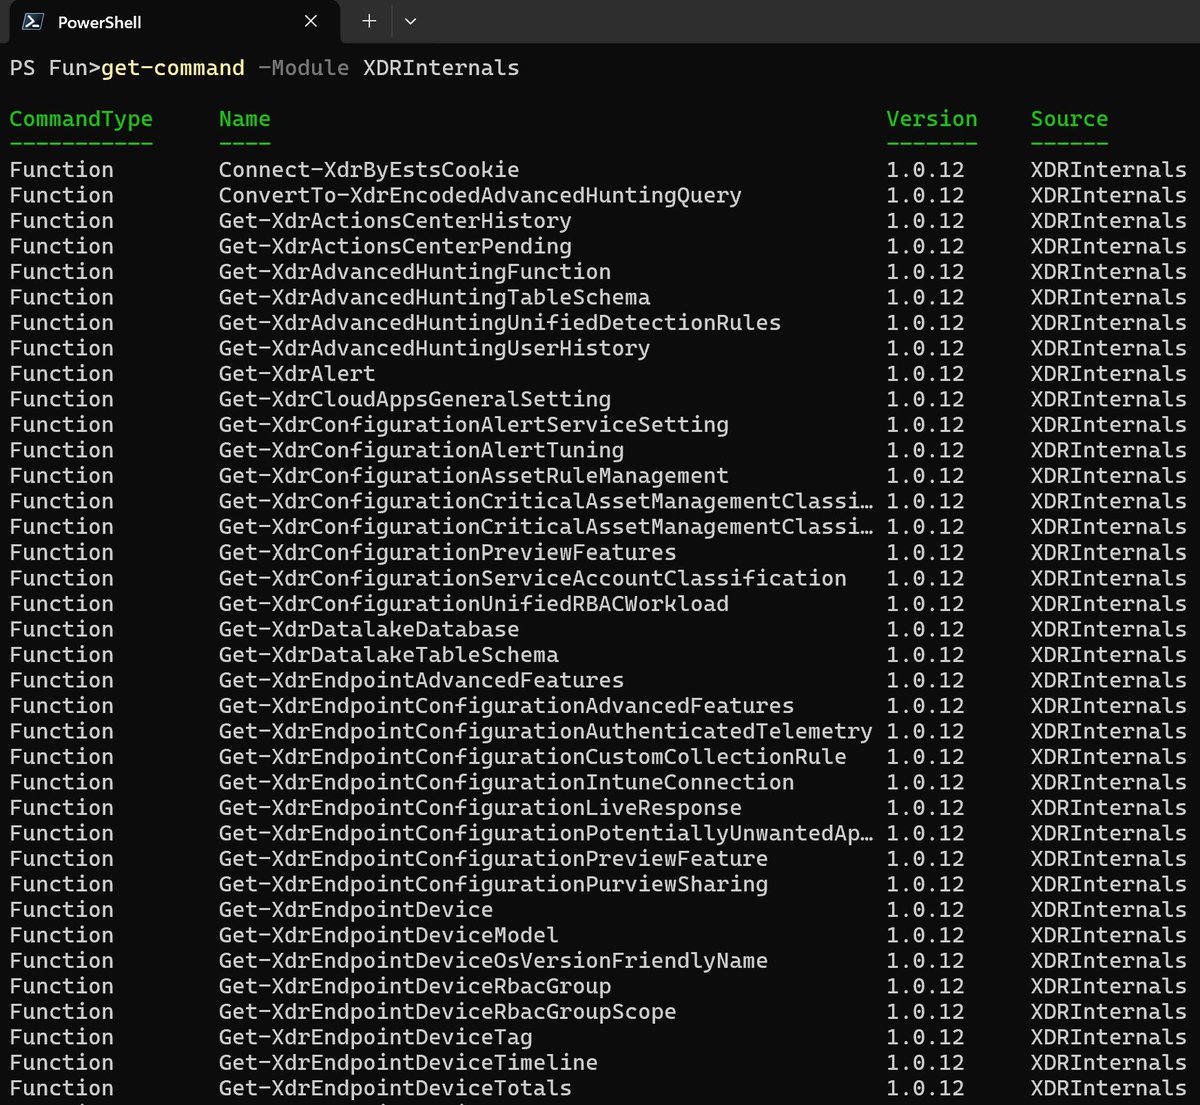Click Get-XdrEndpointConfigurationLiveResponse entry
This screenshot has width=1200, height=1105.
[x=480, y=808]
